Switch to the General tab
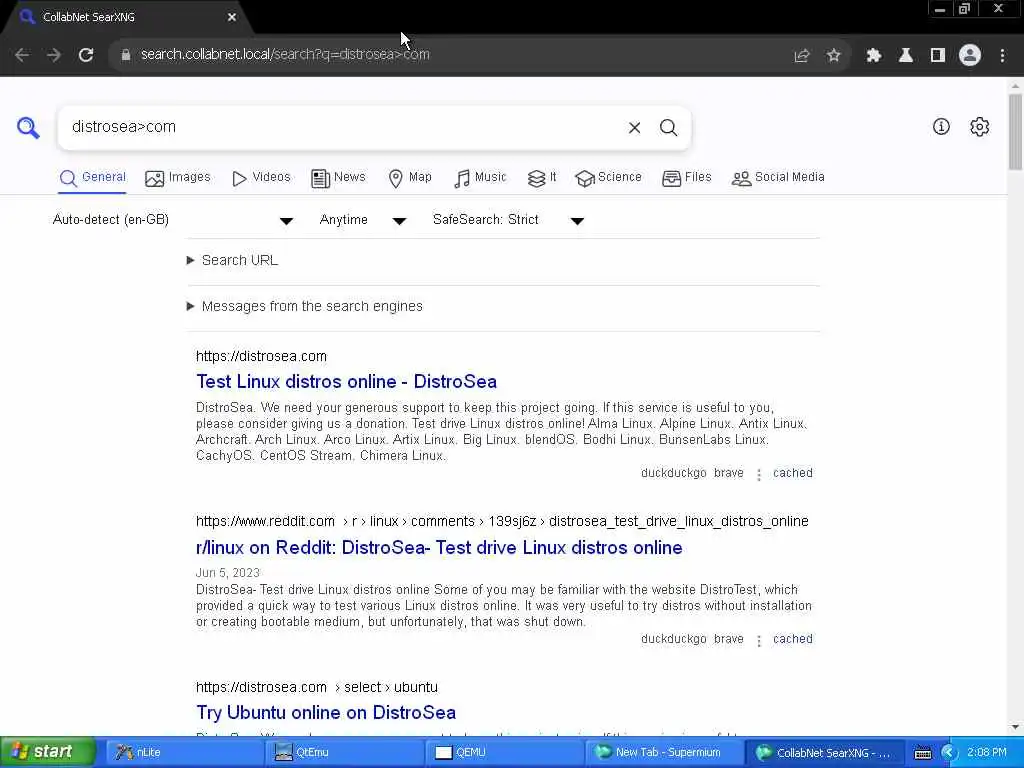Viewport: 1024px width, 768px height. (92, 178)
